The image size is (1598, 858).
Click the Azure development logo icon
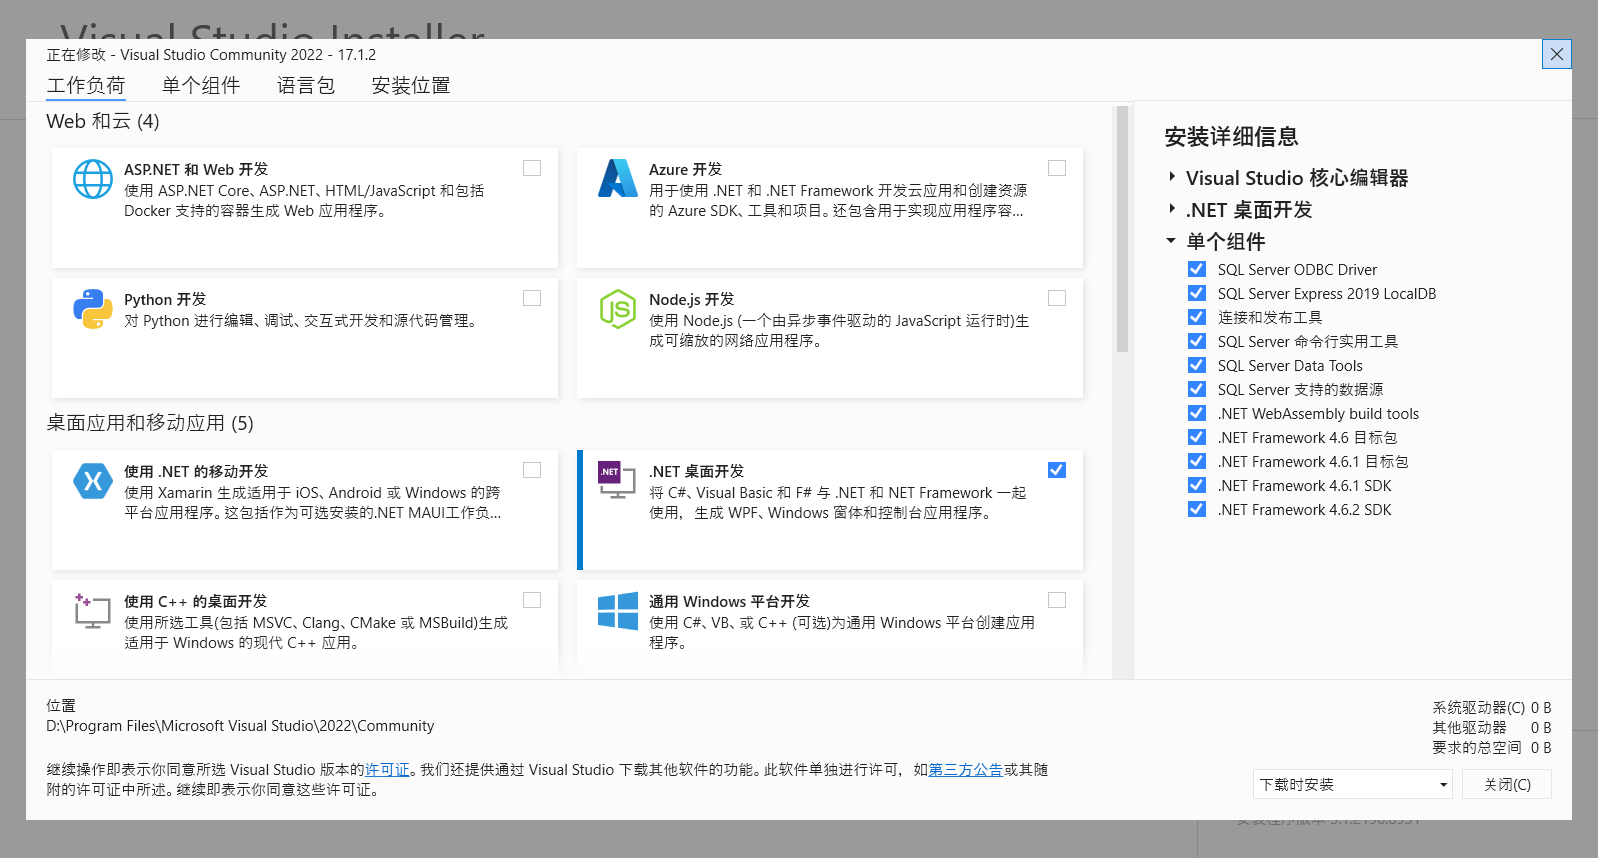[x=618, y=179]
